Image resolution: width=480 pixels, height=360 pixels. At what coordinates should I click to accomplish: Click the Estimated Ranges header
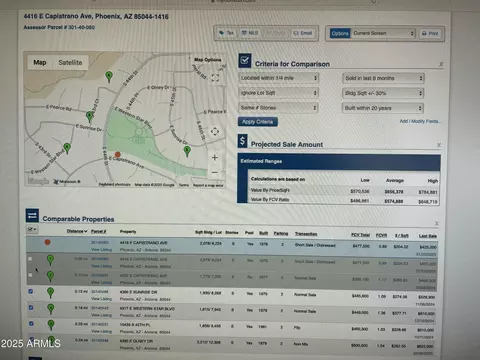pyautogui.click(x=339, y=161)
